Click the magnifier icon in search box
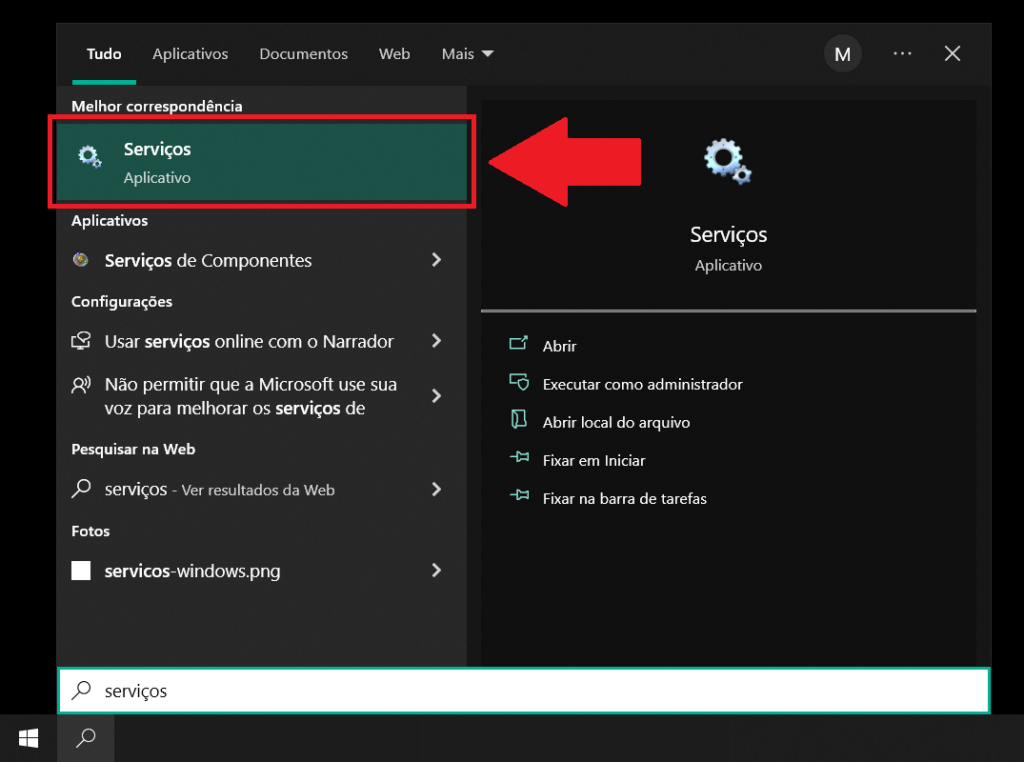 coord(81,690)
